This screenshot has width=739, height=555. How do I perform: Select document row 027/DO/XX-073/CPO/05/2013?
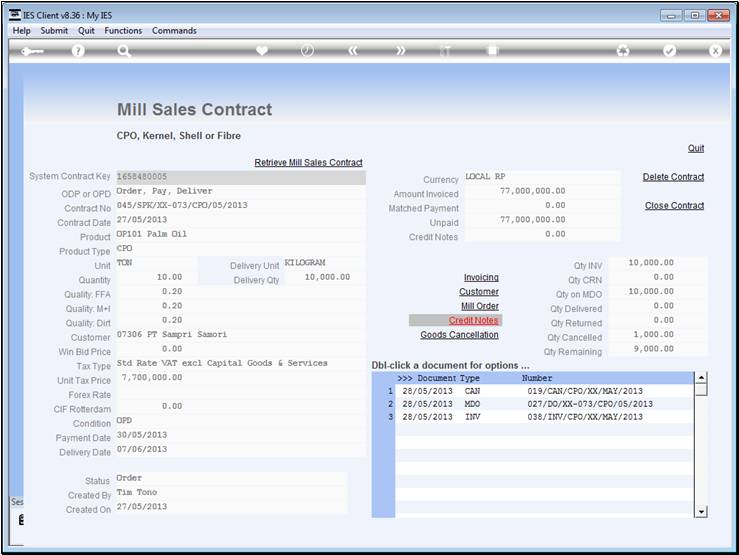point(544,404)
